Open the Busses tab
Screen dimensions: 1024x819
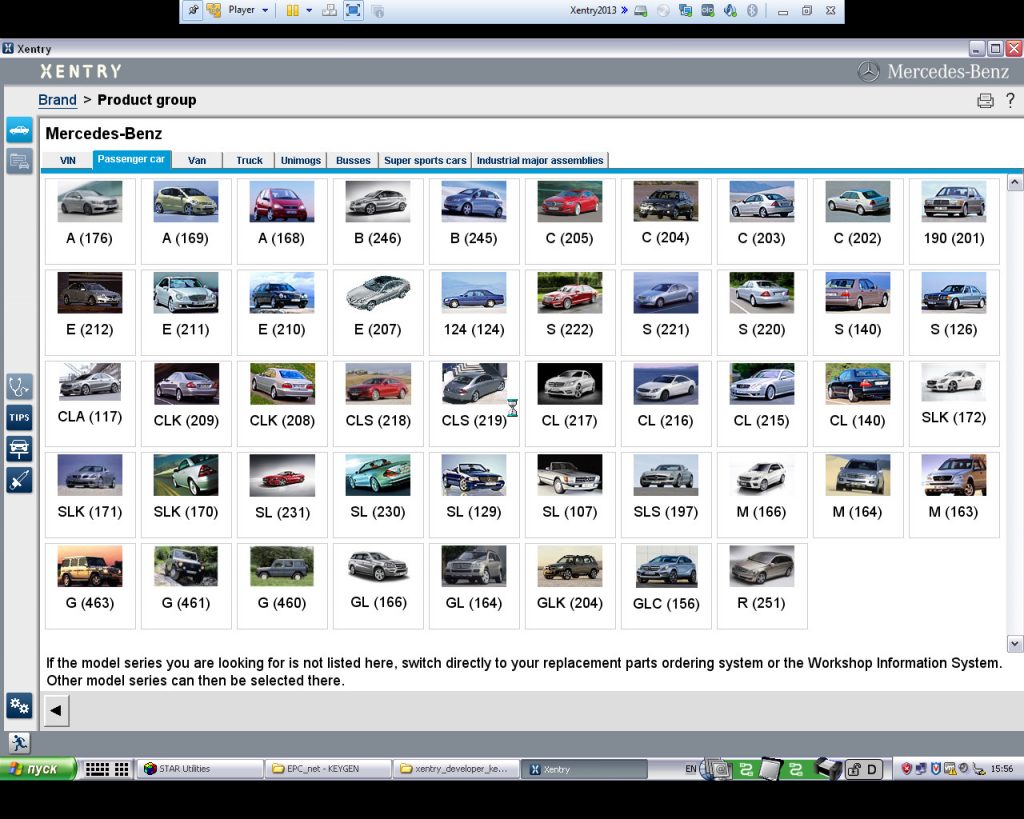pyautogui.click(x=353, y=161)
